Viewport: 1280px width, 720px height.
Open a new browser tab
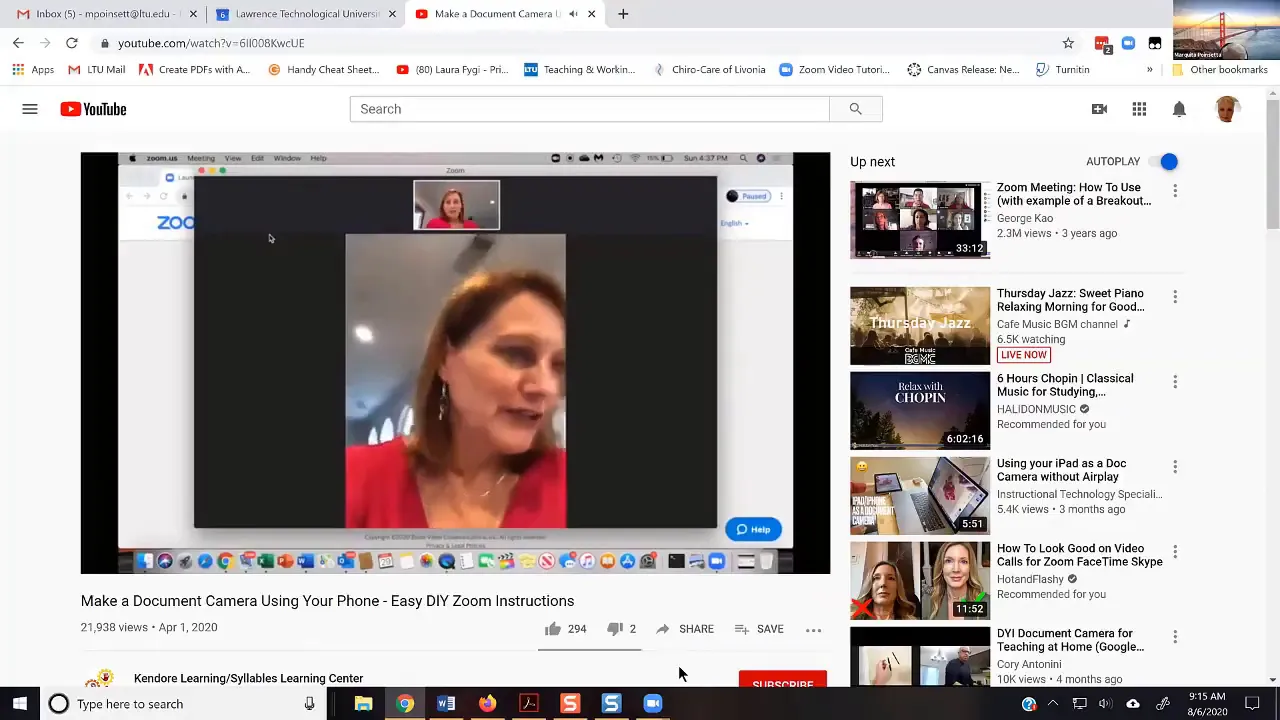point(623,14)
